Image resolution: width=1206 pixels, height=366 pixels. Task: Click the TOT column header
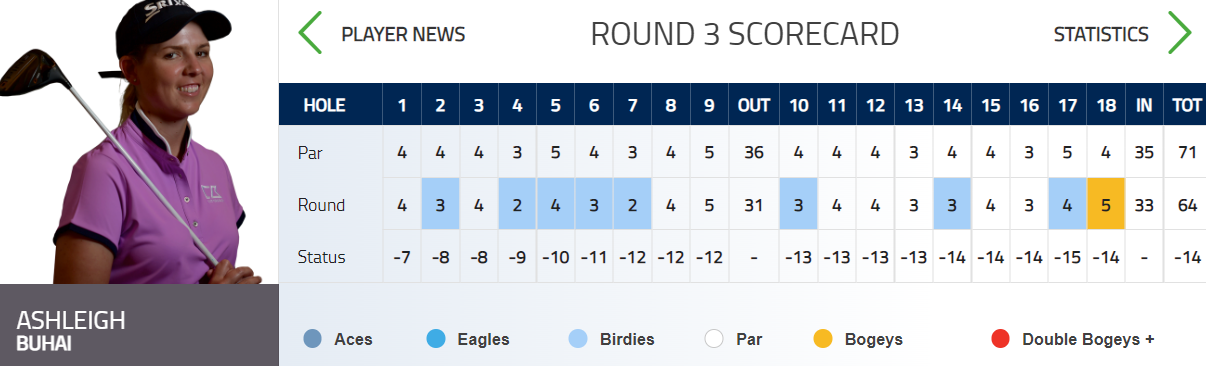pos(1186,104)
